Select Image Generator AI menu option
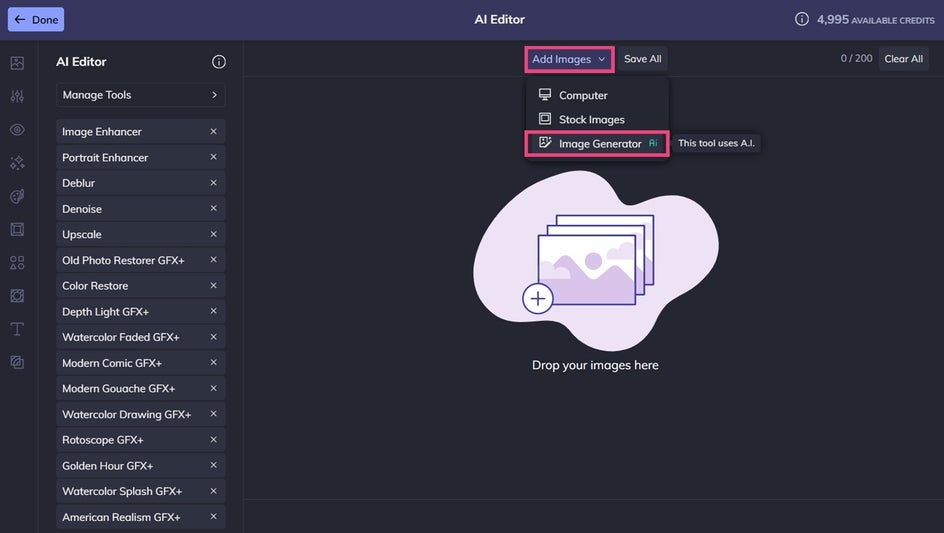Screen dimensions: 944x533 [597, 143]
